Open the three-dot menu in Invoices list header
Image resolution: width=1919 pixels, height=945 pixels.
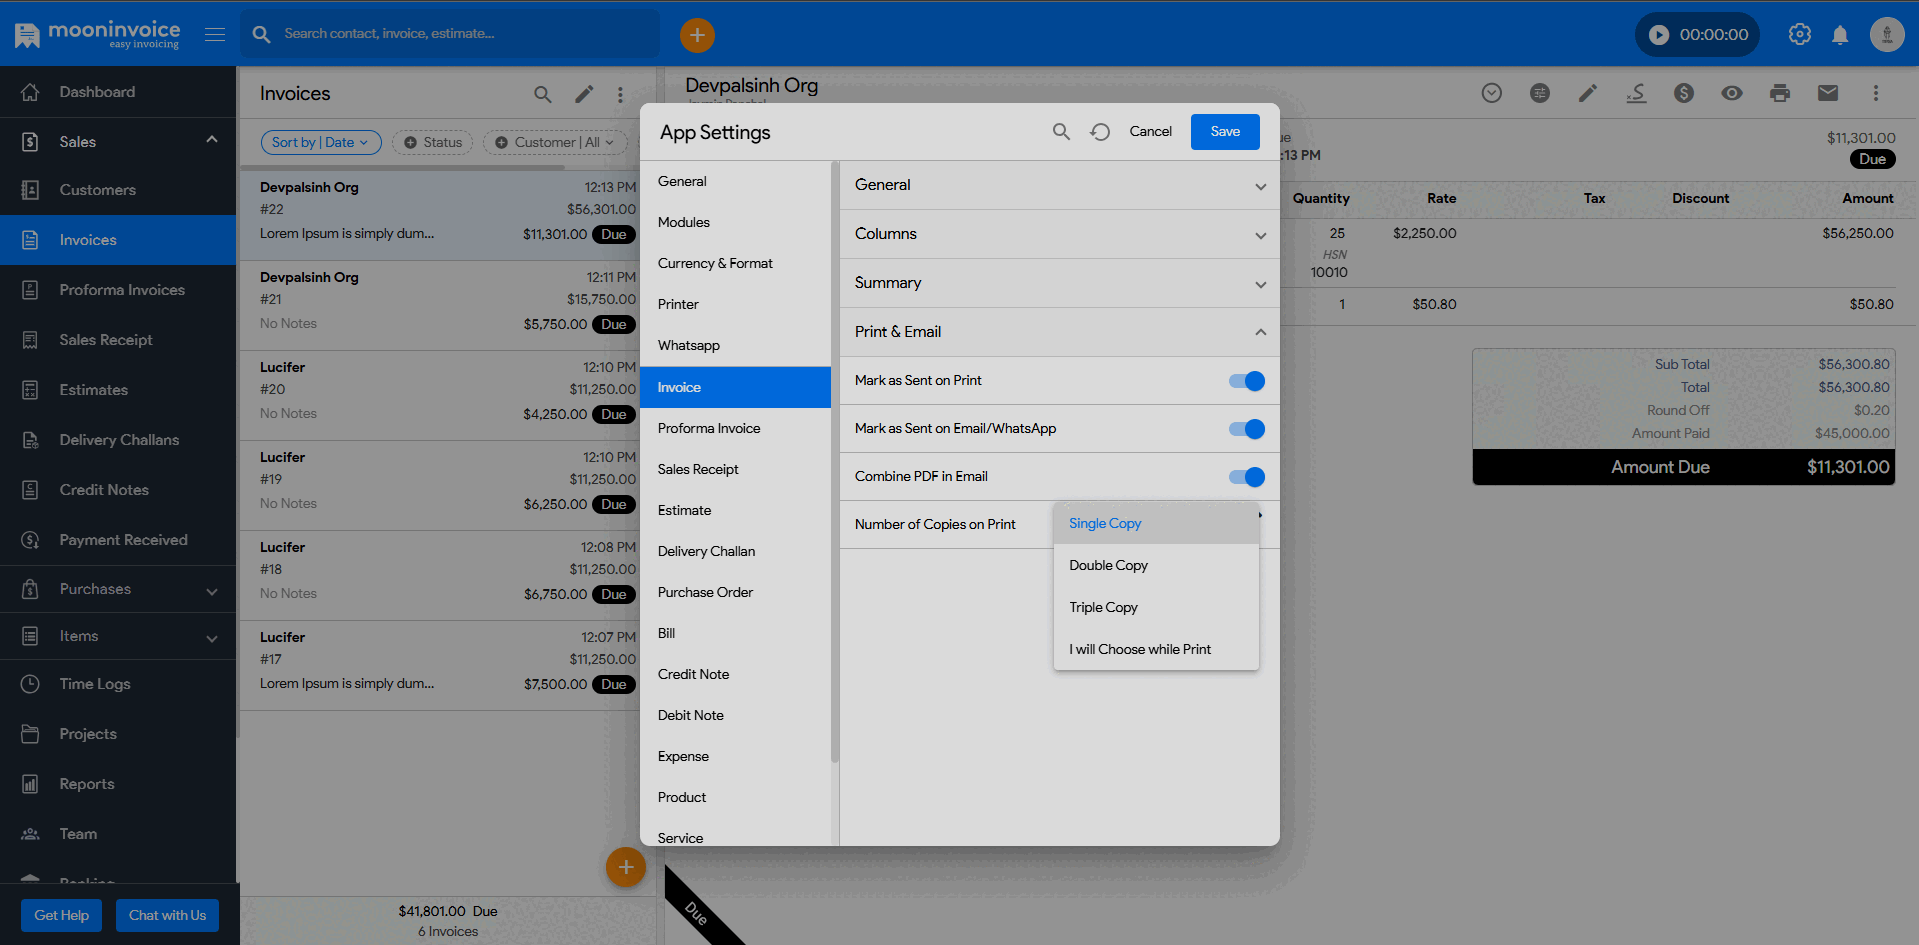tap(620, 94)
